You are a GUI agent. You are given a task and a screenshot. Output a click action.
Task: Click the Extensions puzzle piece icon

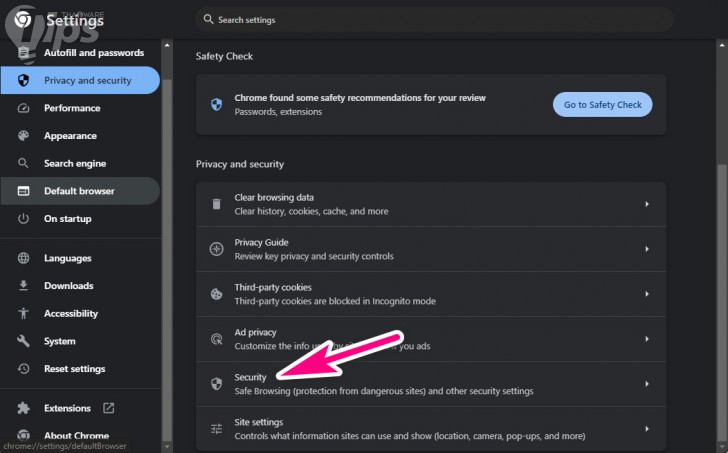(23, 408)
